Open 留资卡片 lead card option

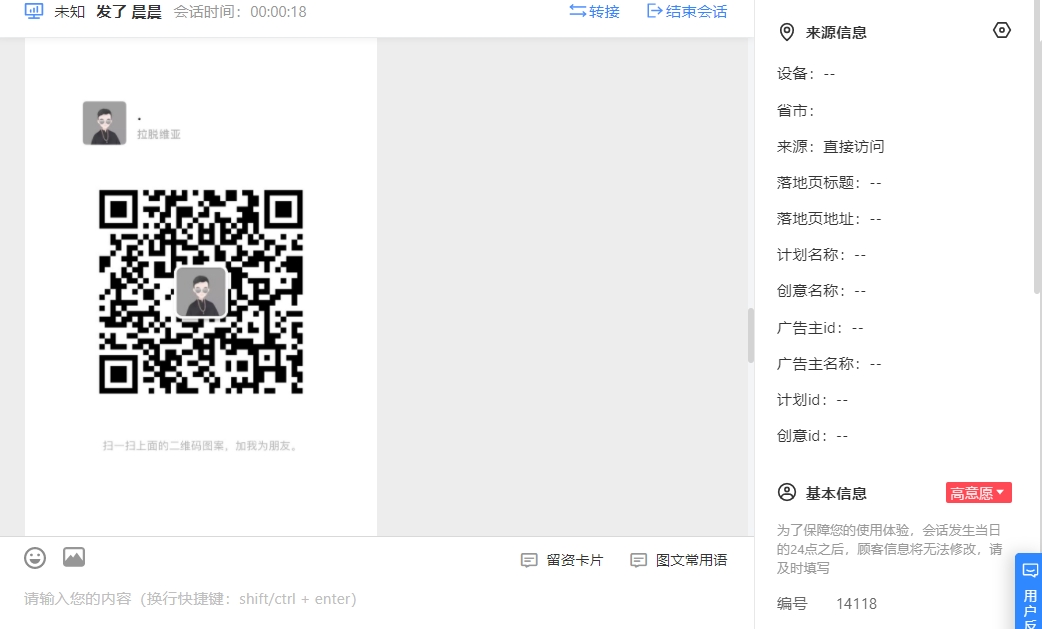click(x=562, y=560)
